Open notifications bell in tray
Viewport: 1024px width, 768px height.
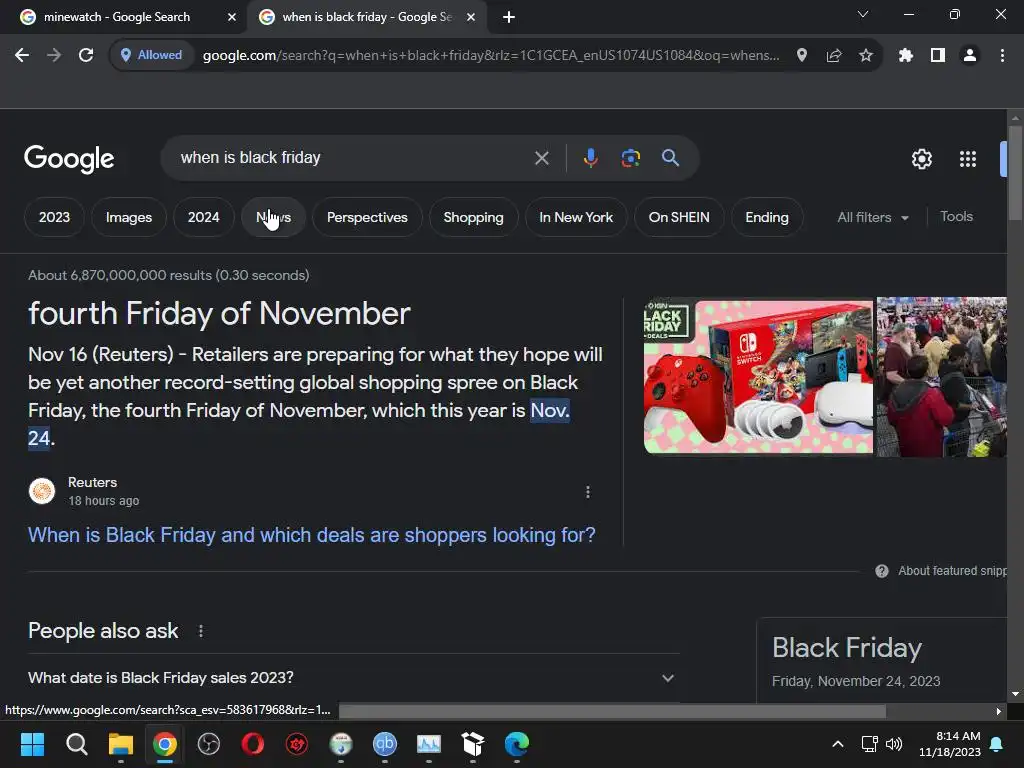tap(997, 744)
